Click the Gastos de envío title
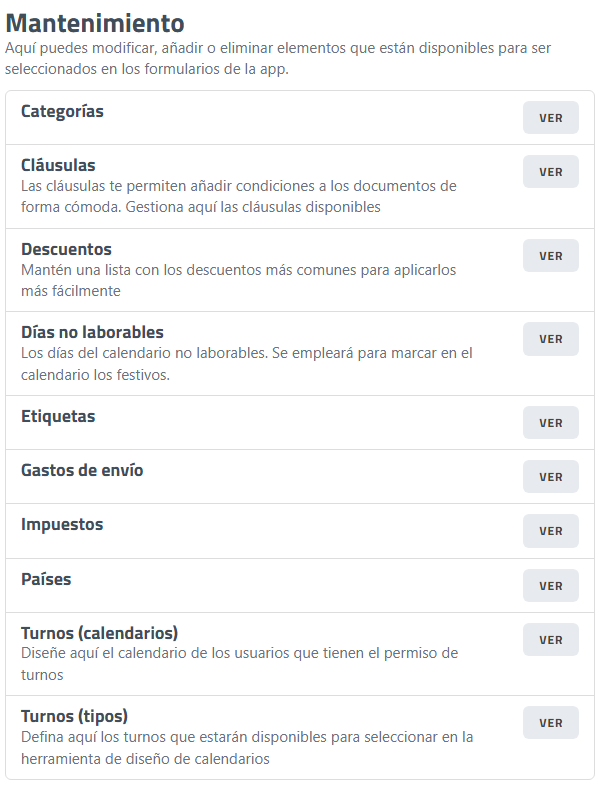Screen dimensions: 609x790 click(x=82, y=470)
